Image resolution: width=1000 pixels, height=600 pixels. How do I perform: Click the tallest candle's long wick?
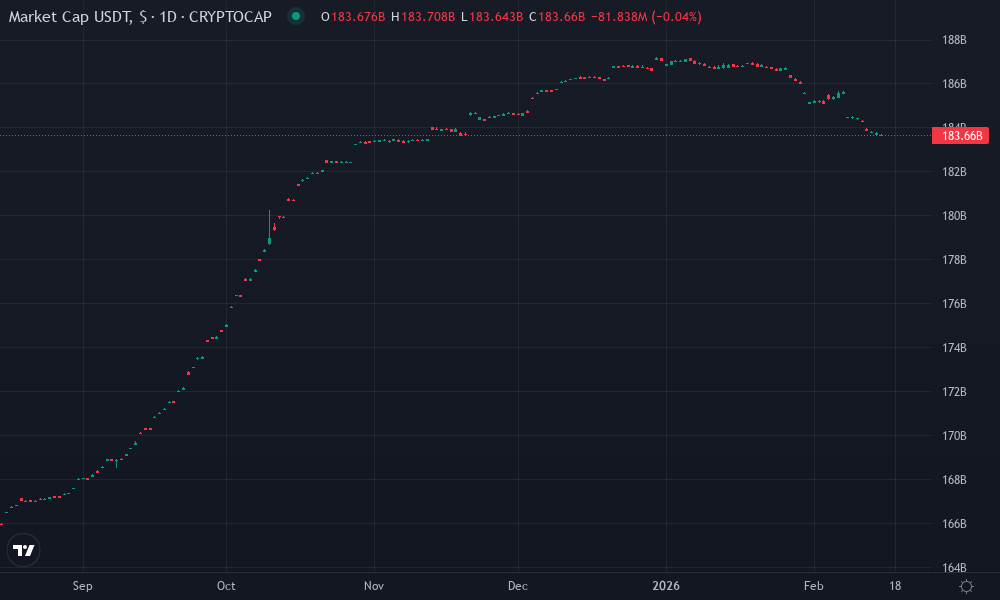click(x=270, y=222)
